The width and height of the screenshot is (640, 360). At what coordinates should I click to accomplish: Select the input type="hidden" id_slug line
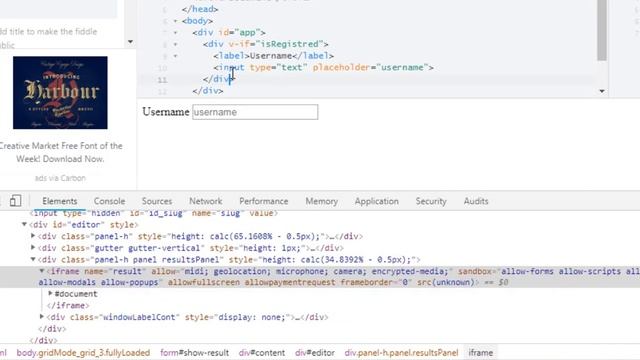point(153,213)
